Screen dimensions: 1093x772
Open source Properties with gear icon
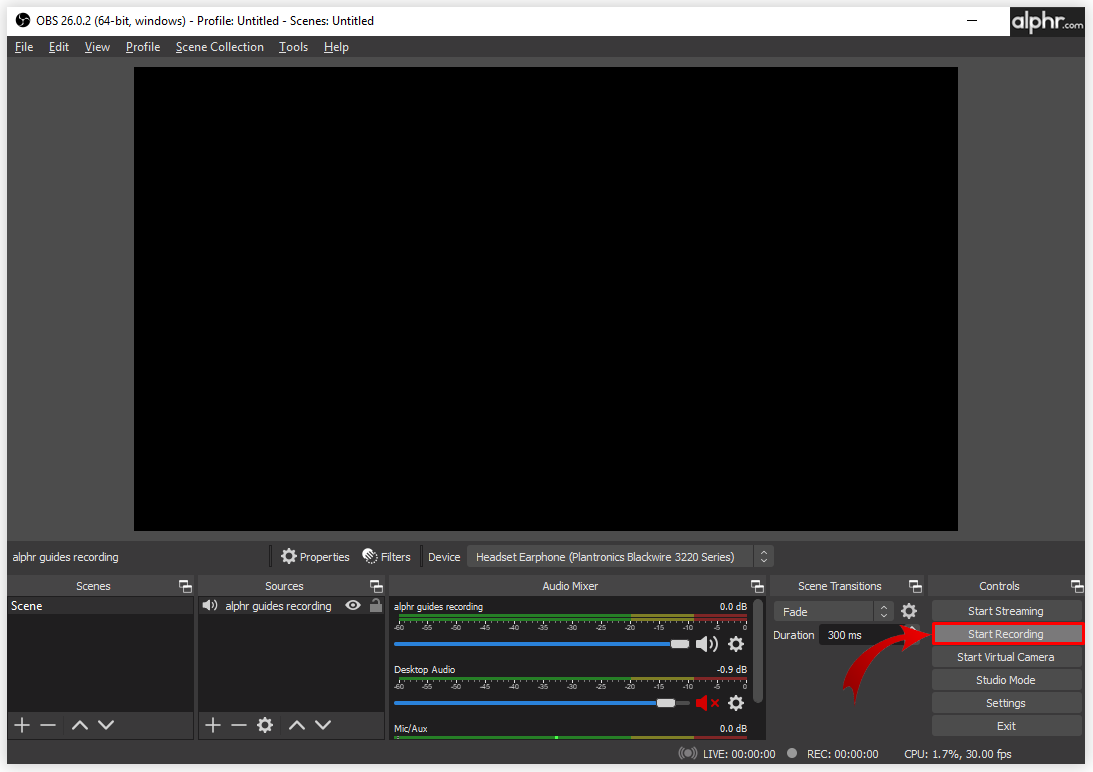coord(315,557)
